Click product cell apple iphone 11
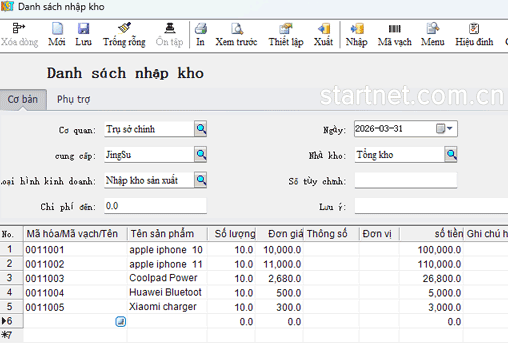 (167, 264)
